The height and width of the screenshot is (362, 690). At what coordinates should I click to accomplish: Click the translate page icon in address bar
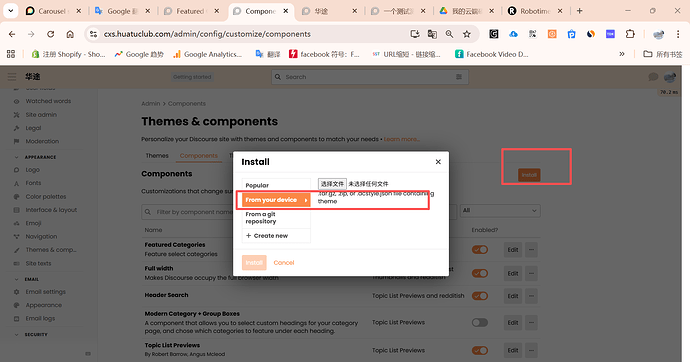pos(432,34)
